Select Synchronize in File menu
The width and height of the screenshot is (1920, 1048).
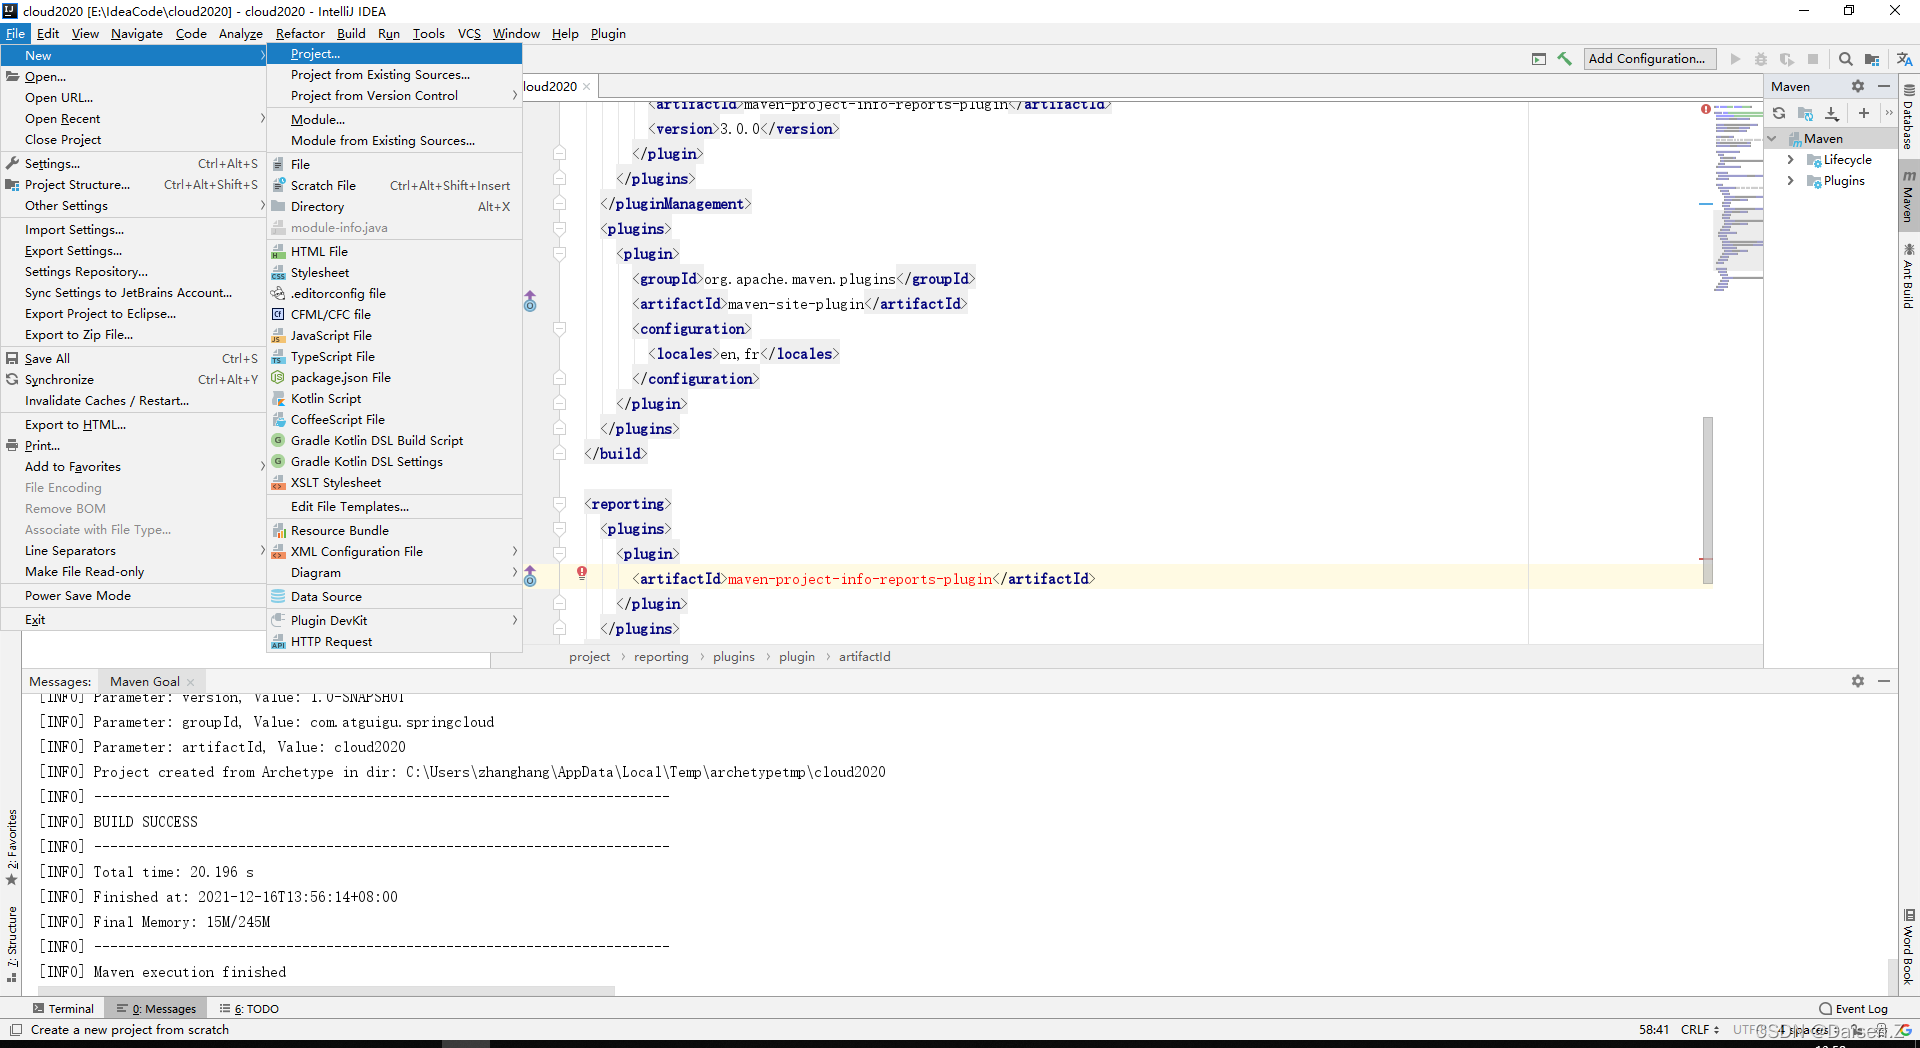point(133,380)
